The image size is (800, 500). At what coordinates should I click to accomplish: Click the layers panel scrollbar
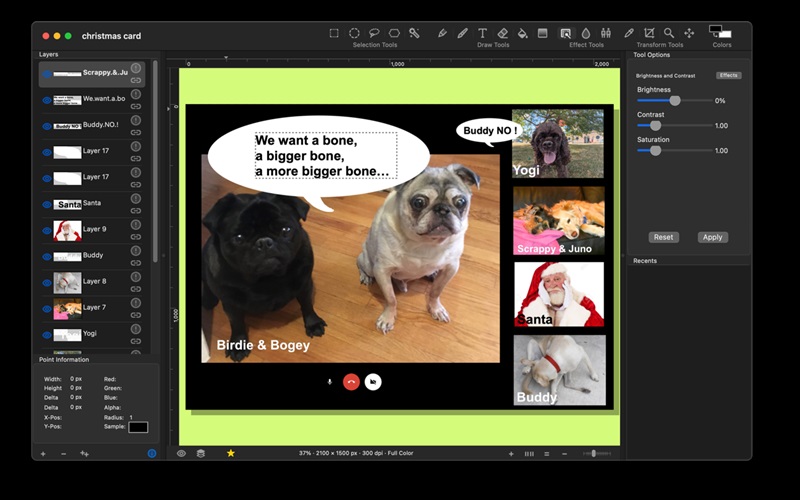pyautogui.click(x=155, y=161)
